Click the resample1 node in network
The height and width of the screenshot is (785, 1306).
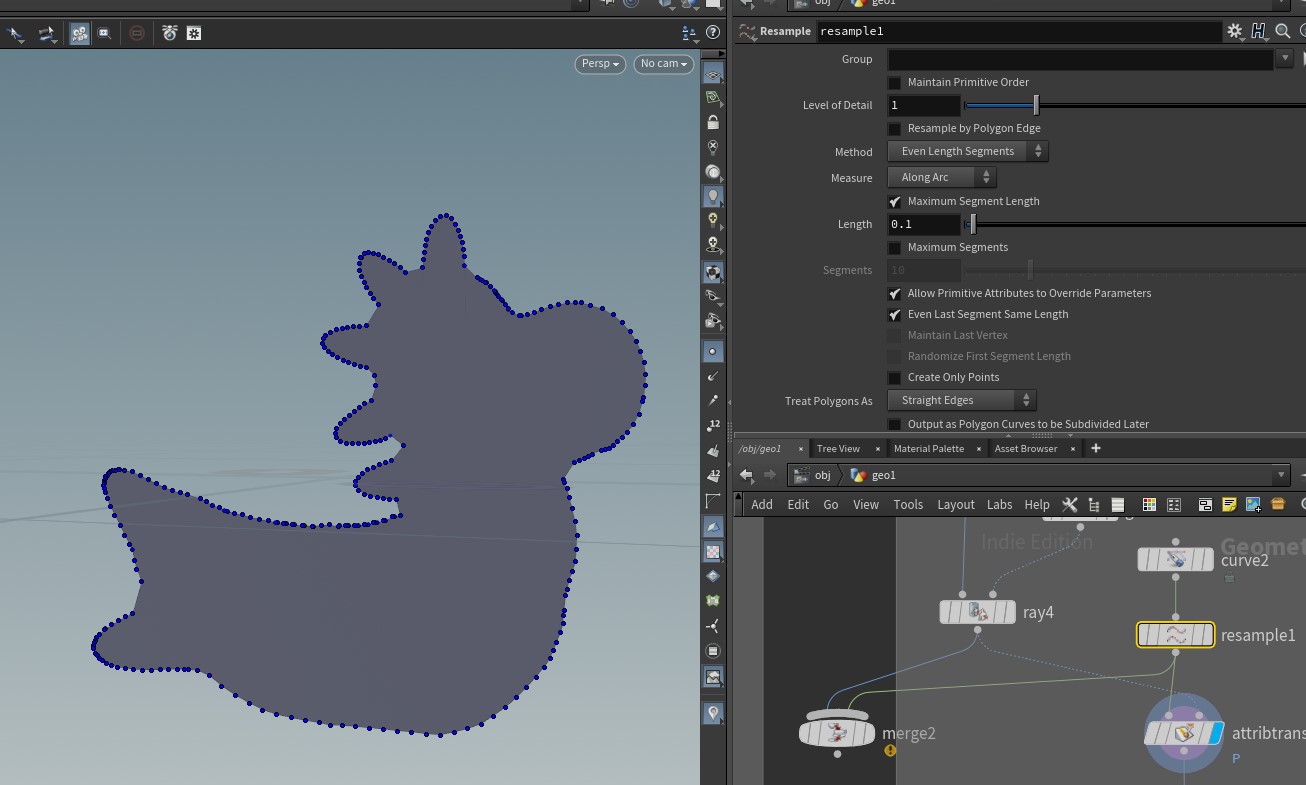click(x=1175, y=635)
